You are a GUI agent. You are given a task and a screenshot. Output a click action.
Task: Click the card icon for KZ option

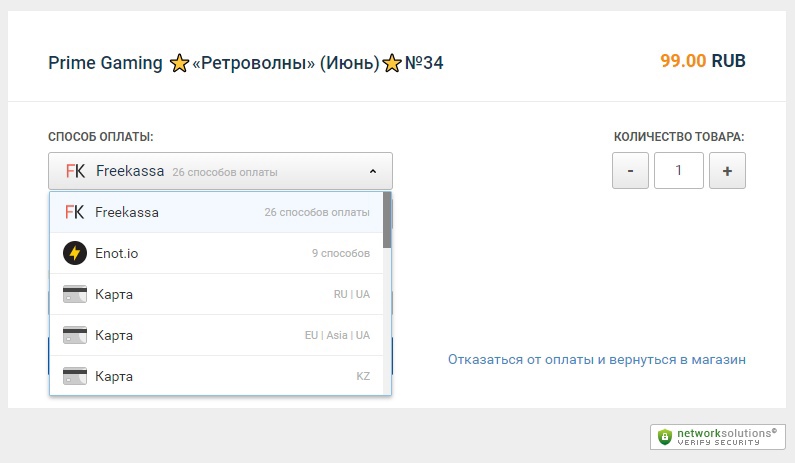(75, 376)
